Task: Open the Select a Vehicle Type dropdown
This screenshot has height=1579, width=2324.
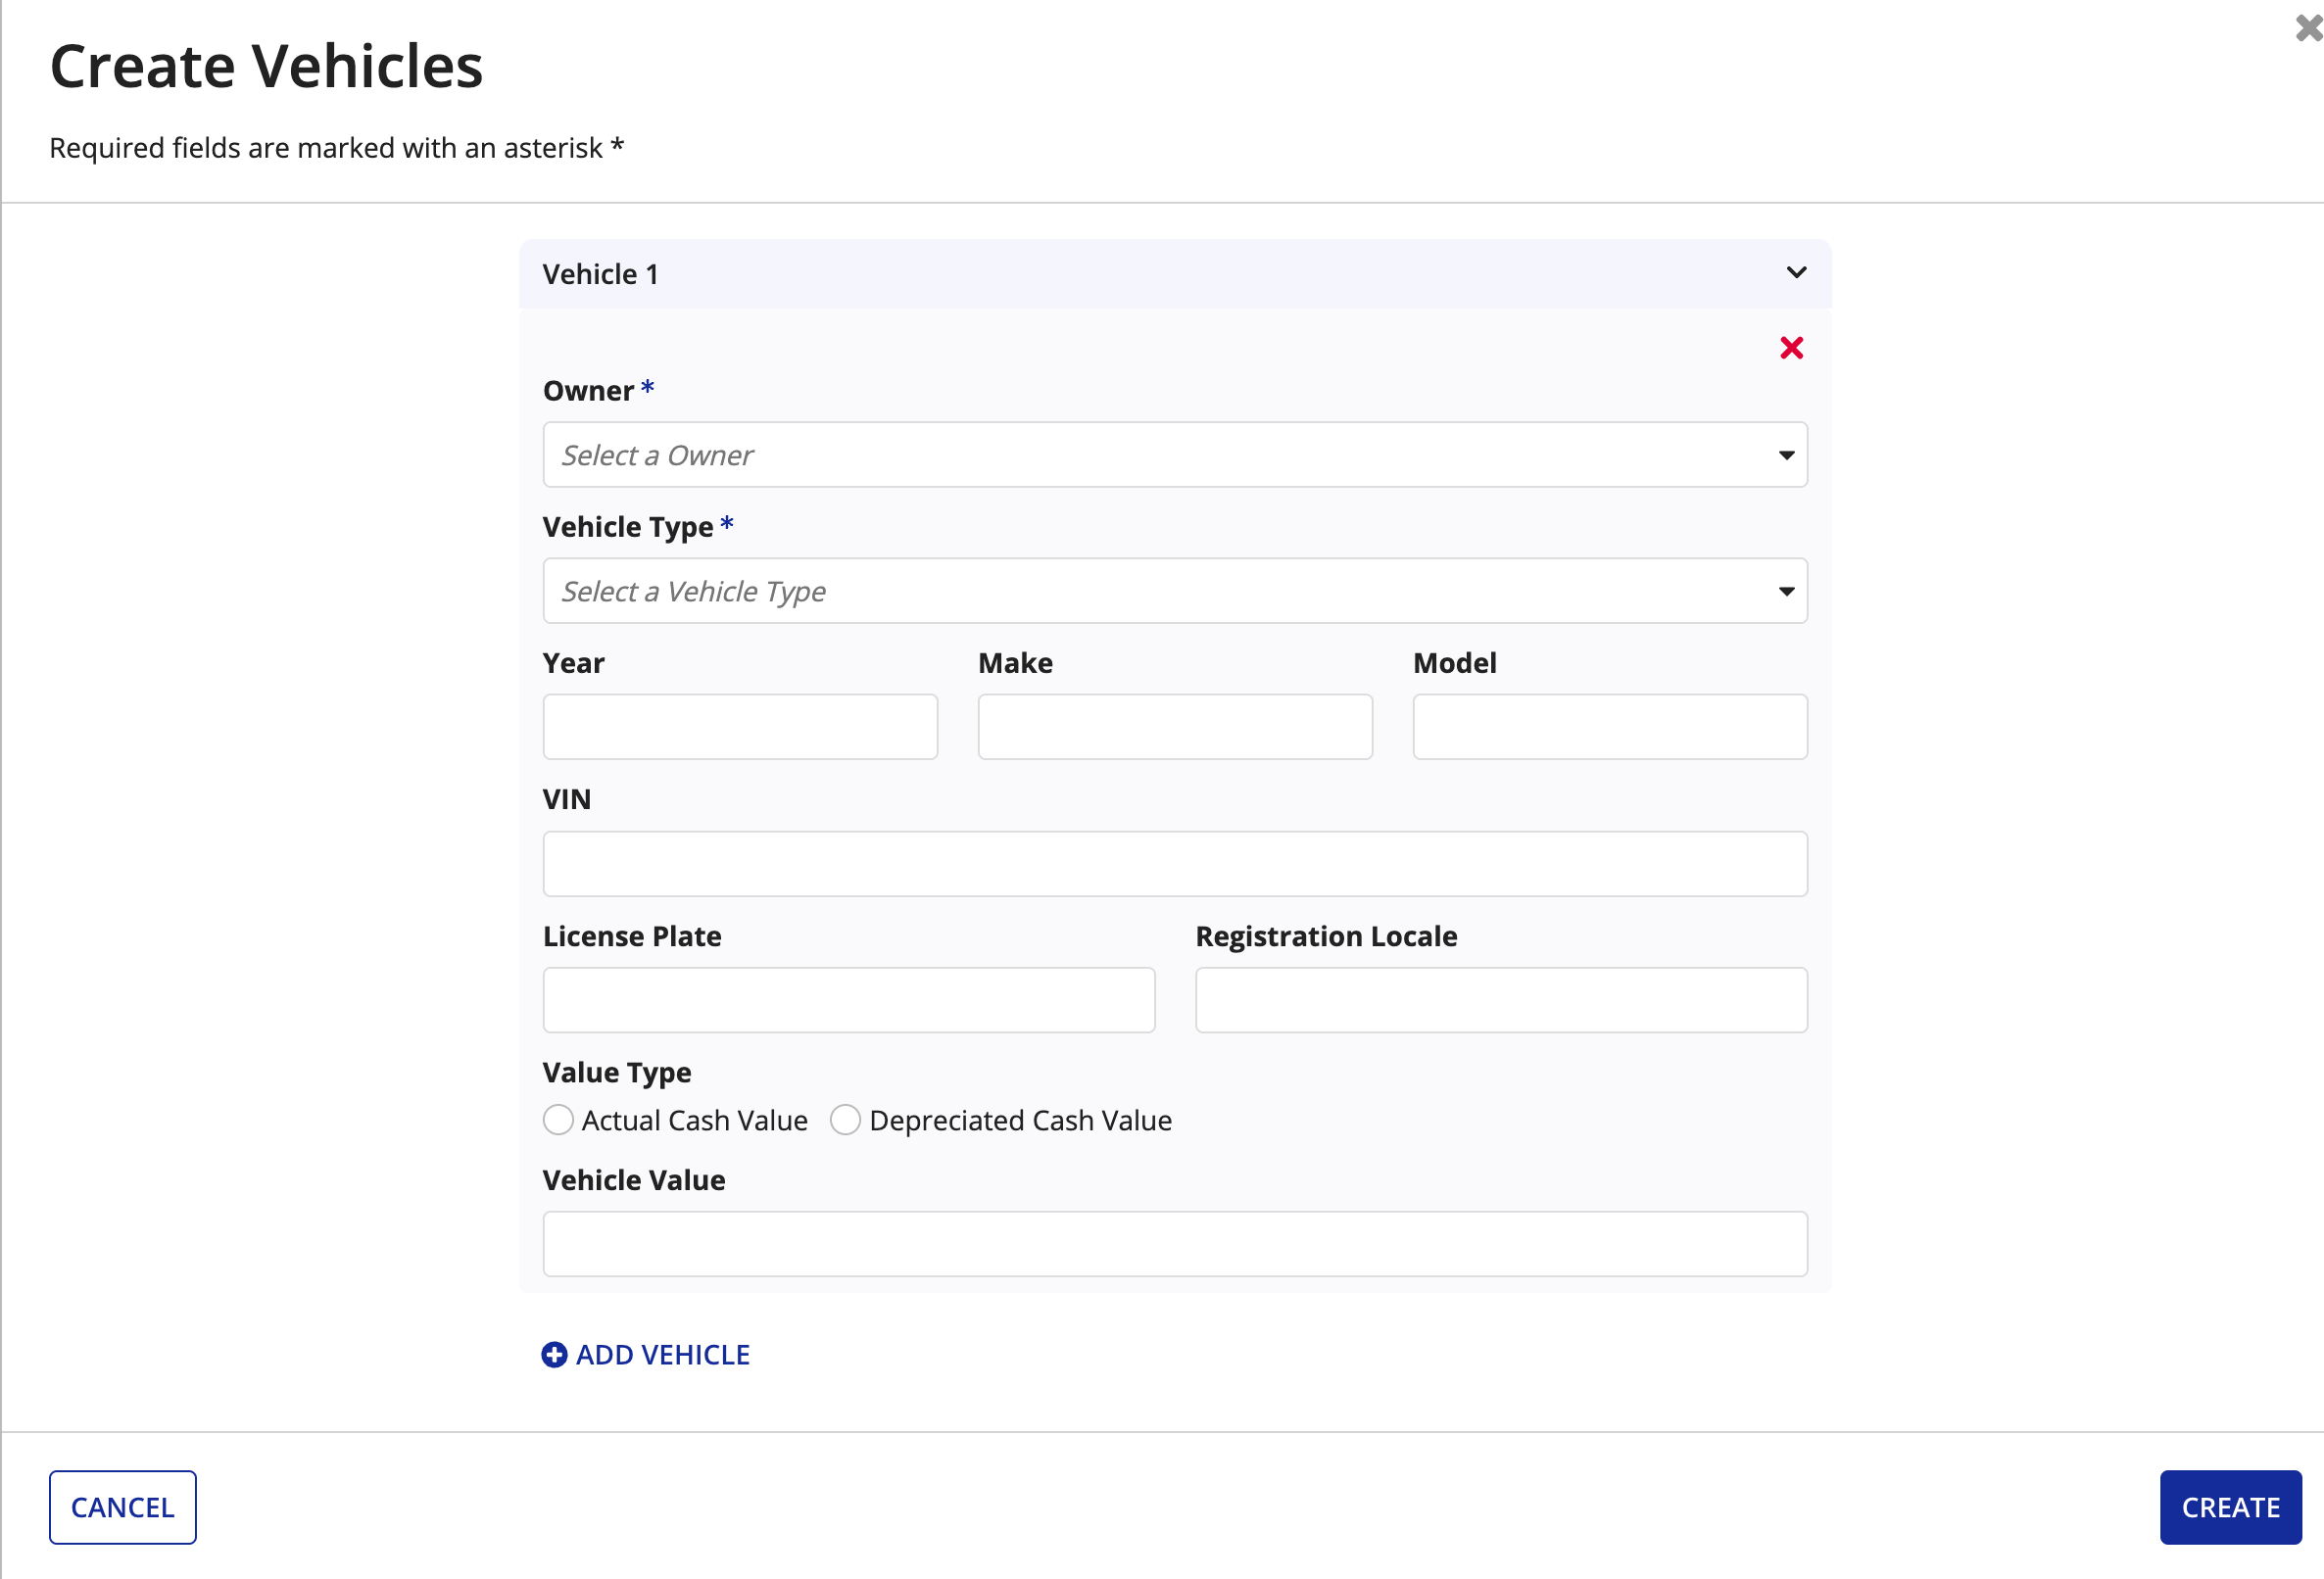Action: [x=1175, y=591]
